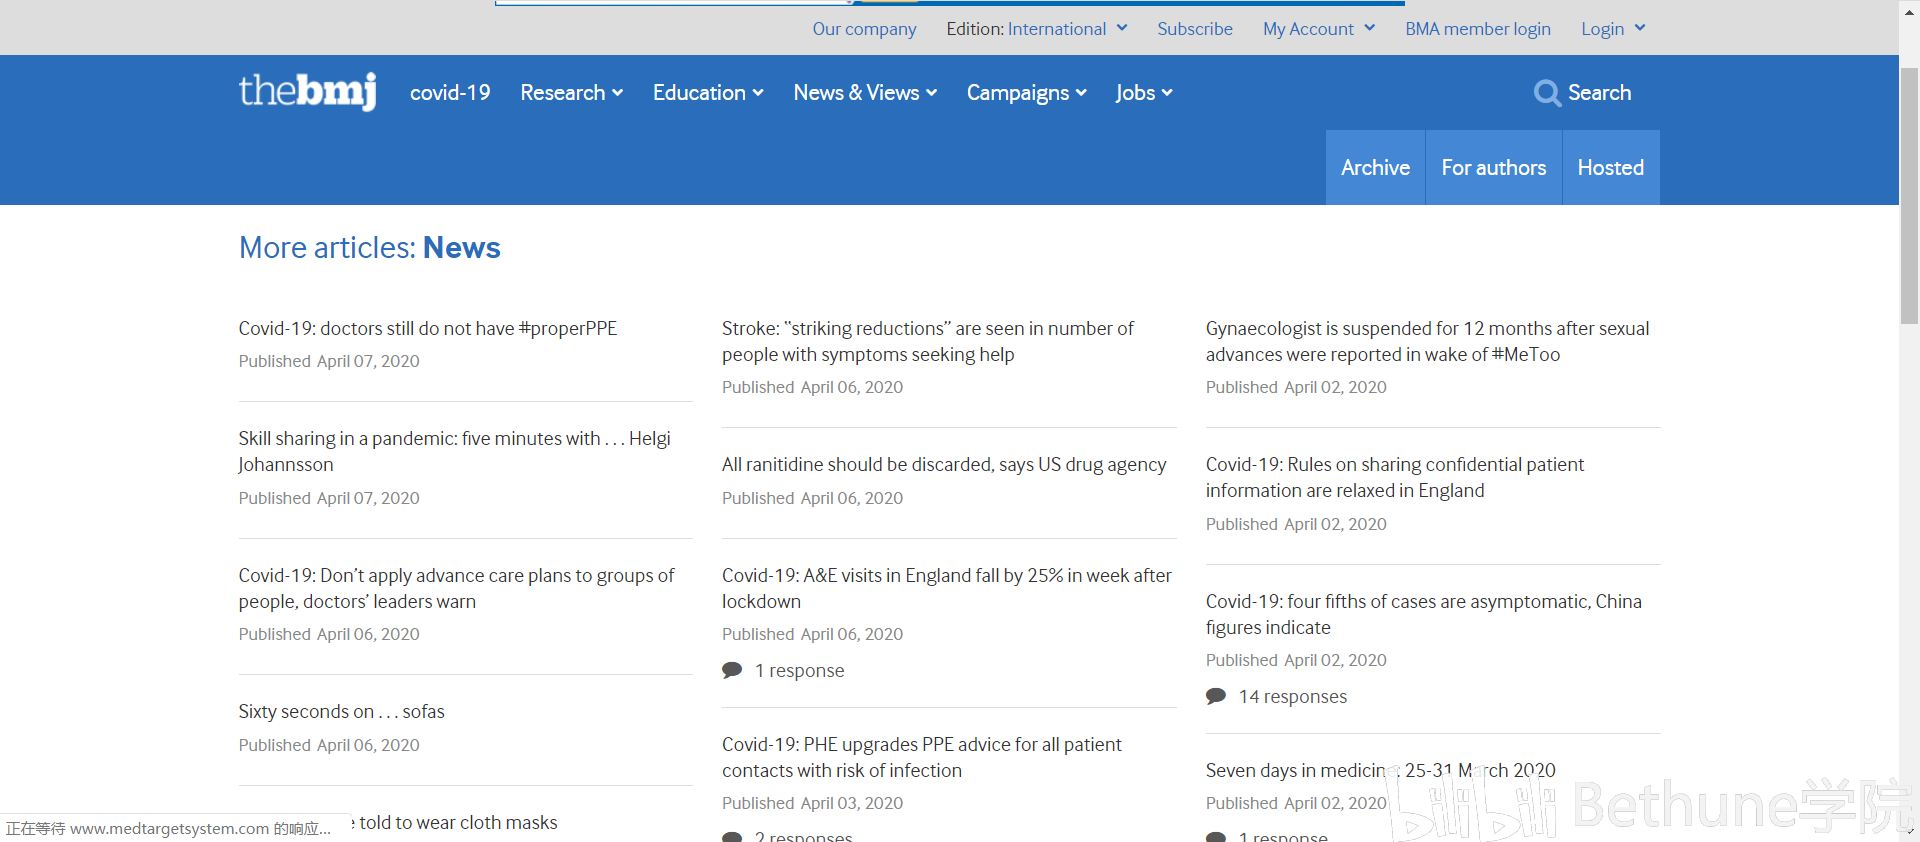Open the Education dropdown
This screenshot has height=842, width=1920.
[708, 93]
